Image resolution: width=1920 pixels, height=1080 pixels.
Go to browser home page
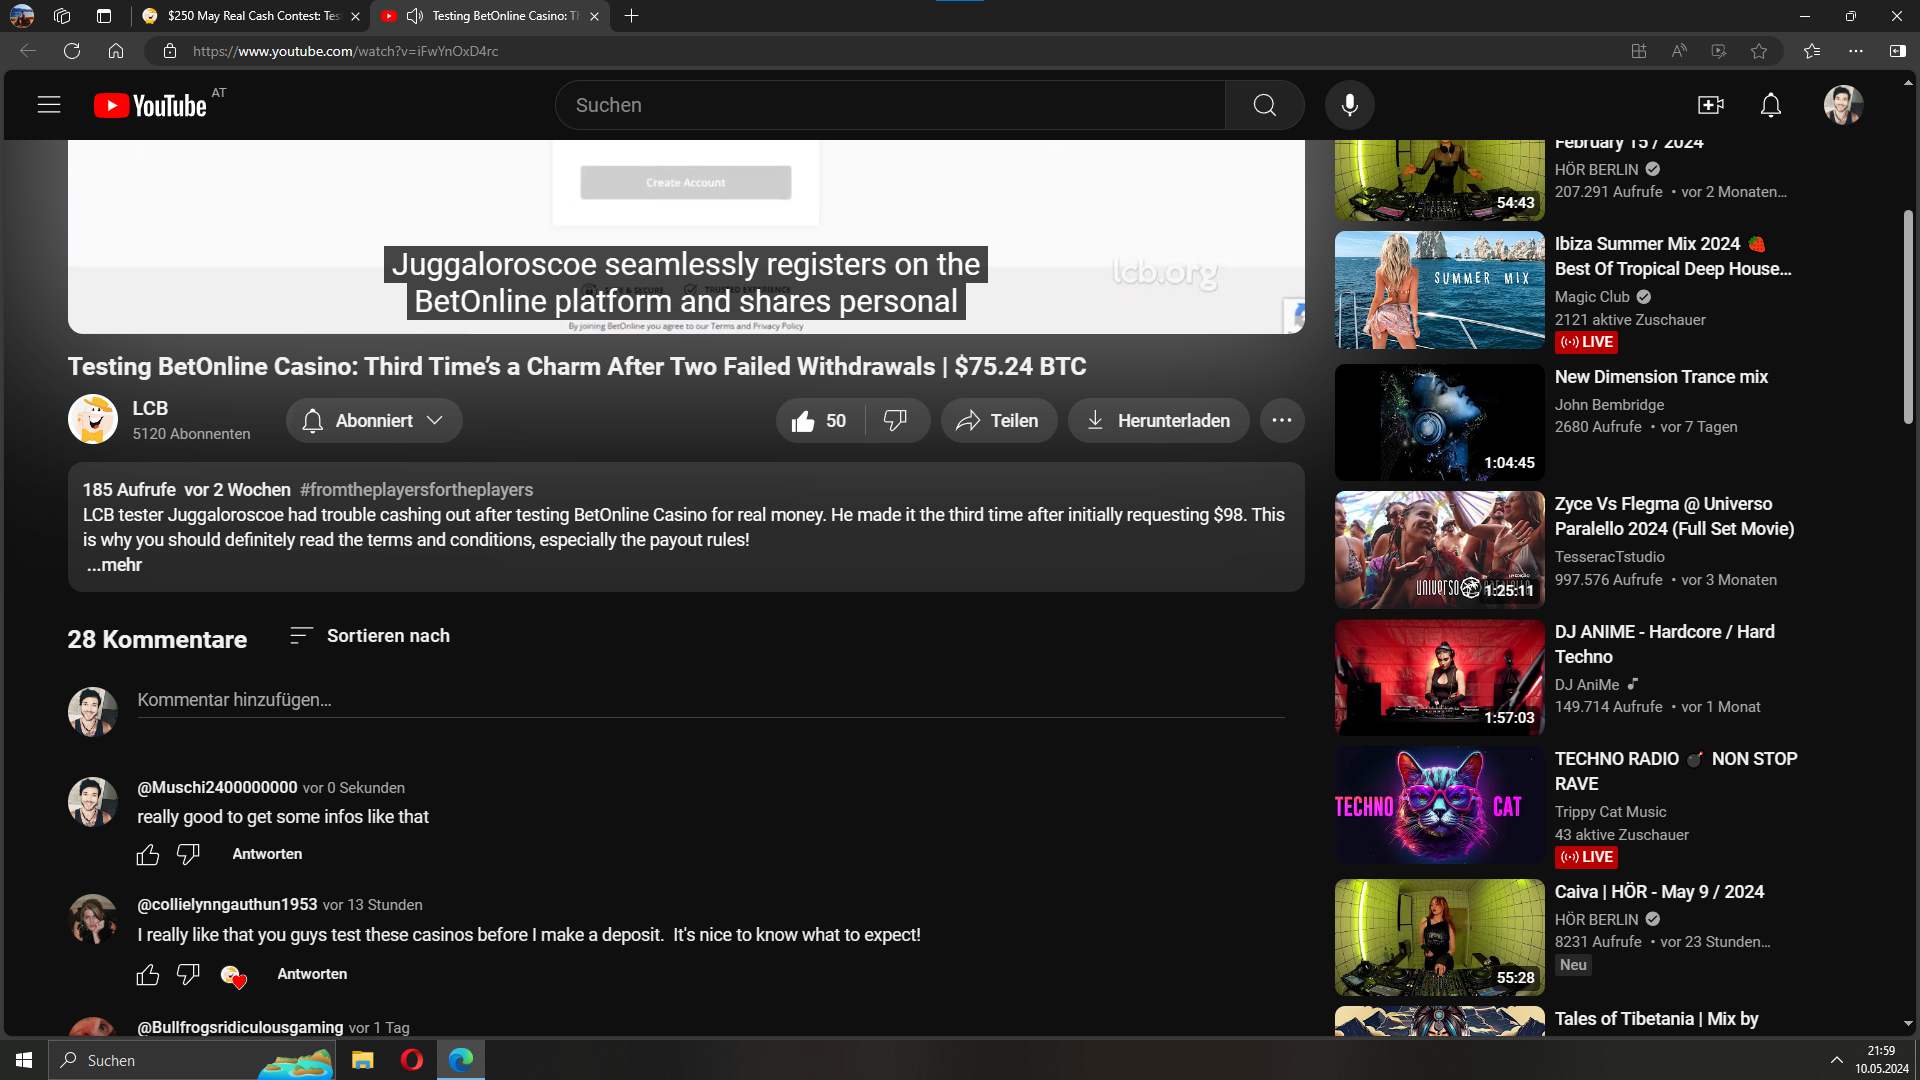tap(116, 51)
